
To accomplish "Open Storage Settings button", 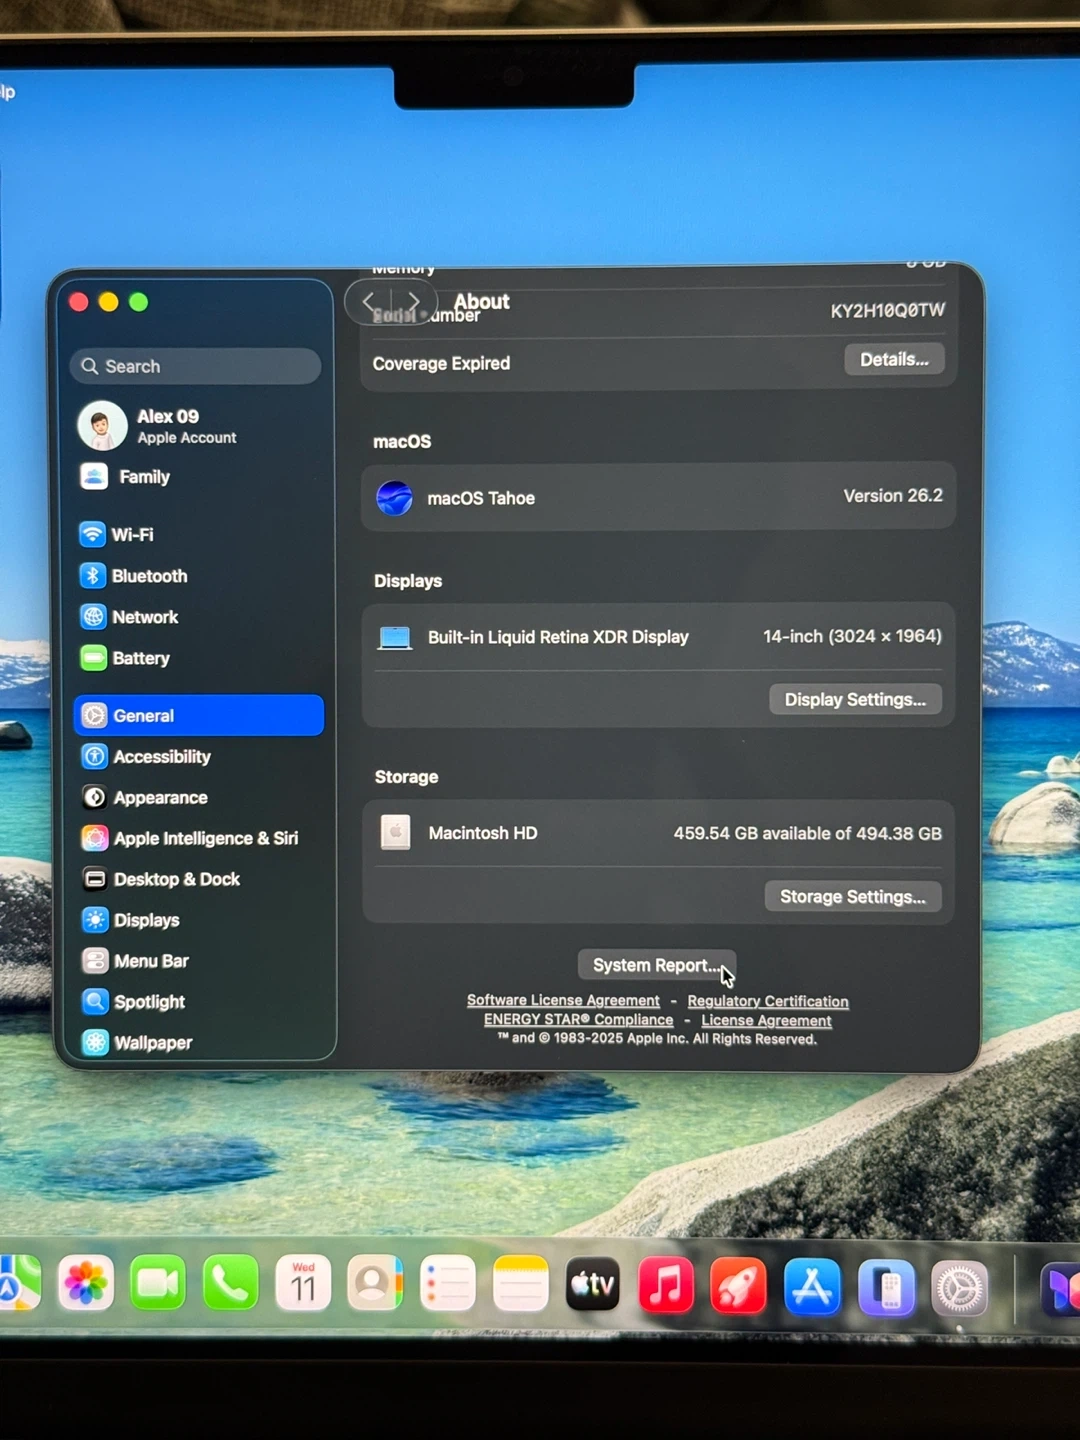I will pos(852,897).
